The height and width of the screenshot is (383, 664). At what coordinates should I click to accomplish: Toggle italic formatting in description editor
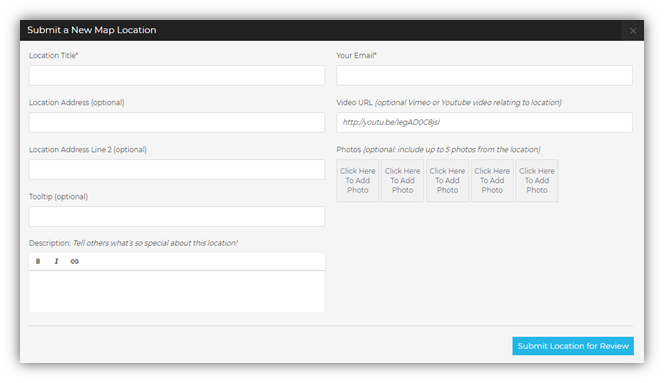(x=56, y=261)
